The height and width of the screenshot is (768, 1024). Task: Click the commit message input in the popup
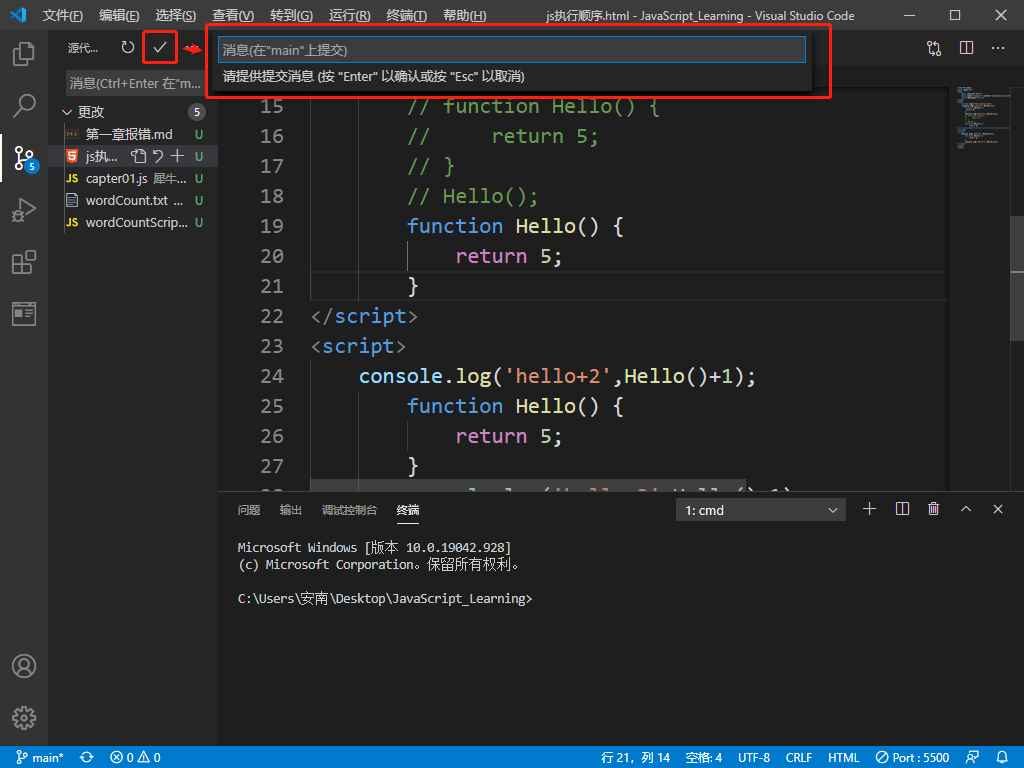(x=511, y=50)
